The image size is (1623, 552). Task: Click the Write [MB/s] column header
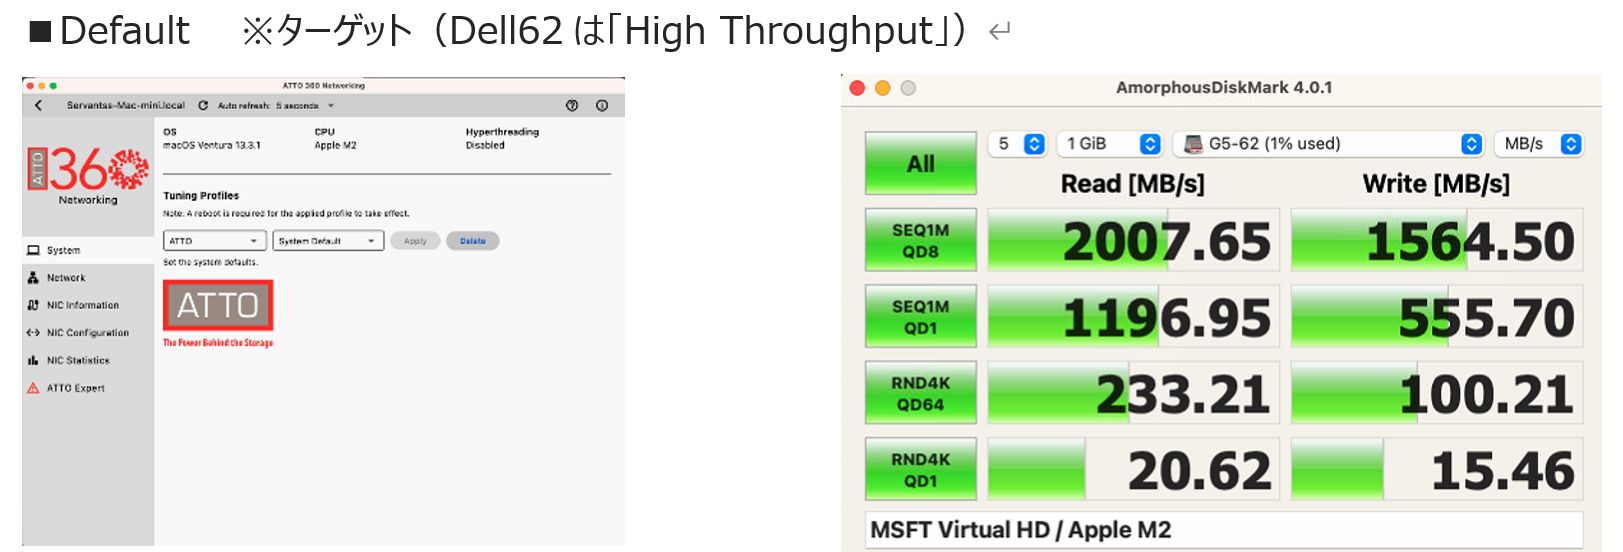[1437, 184]
